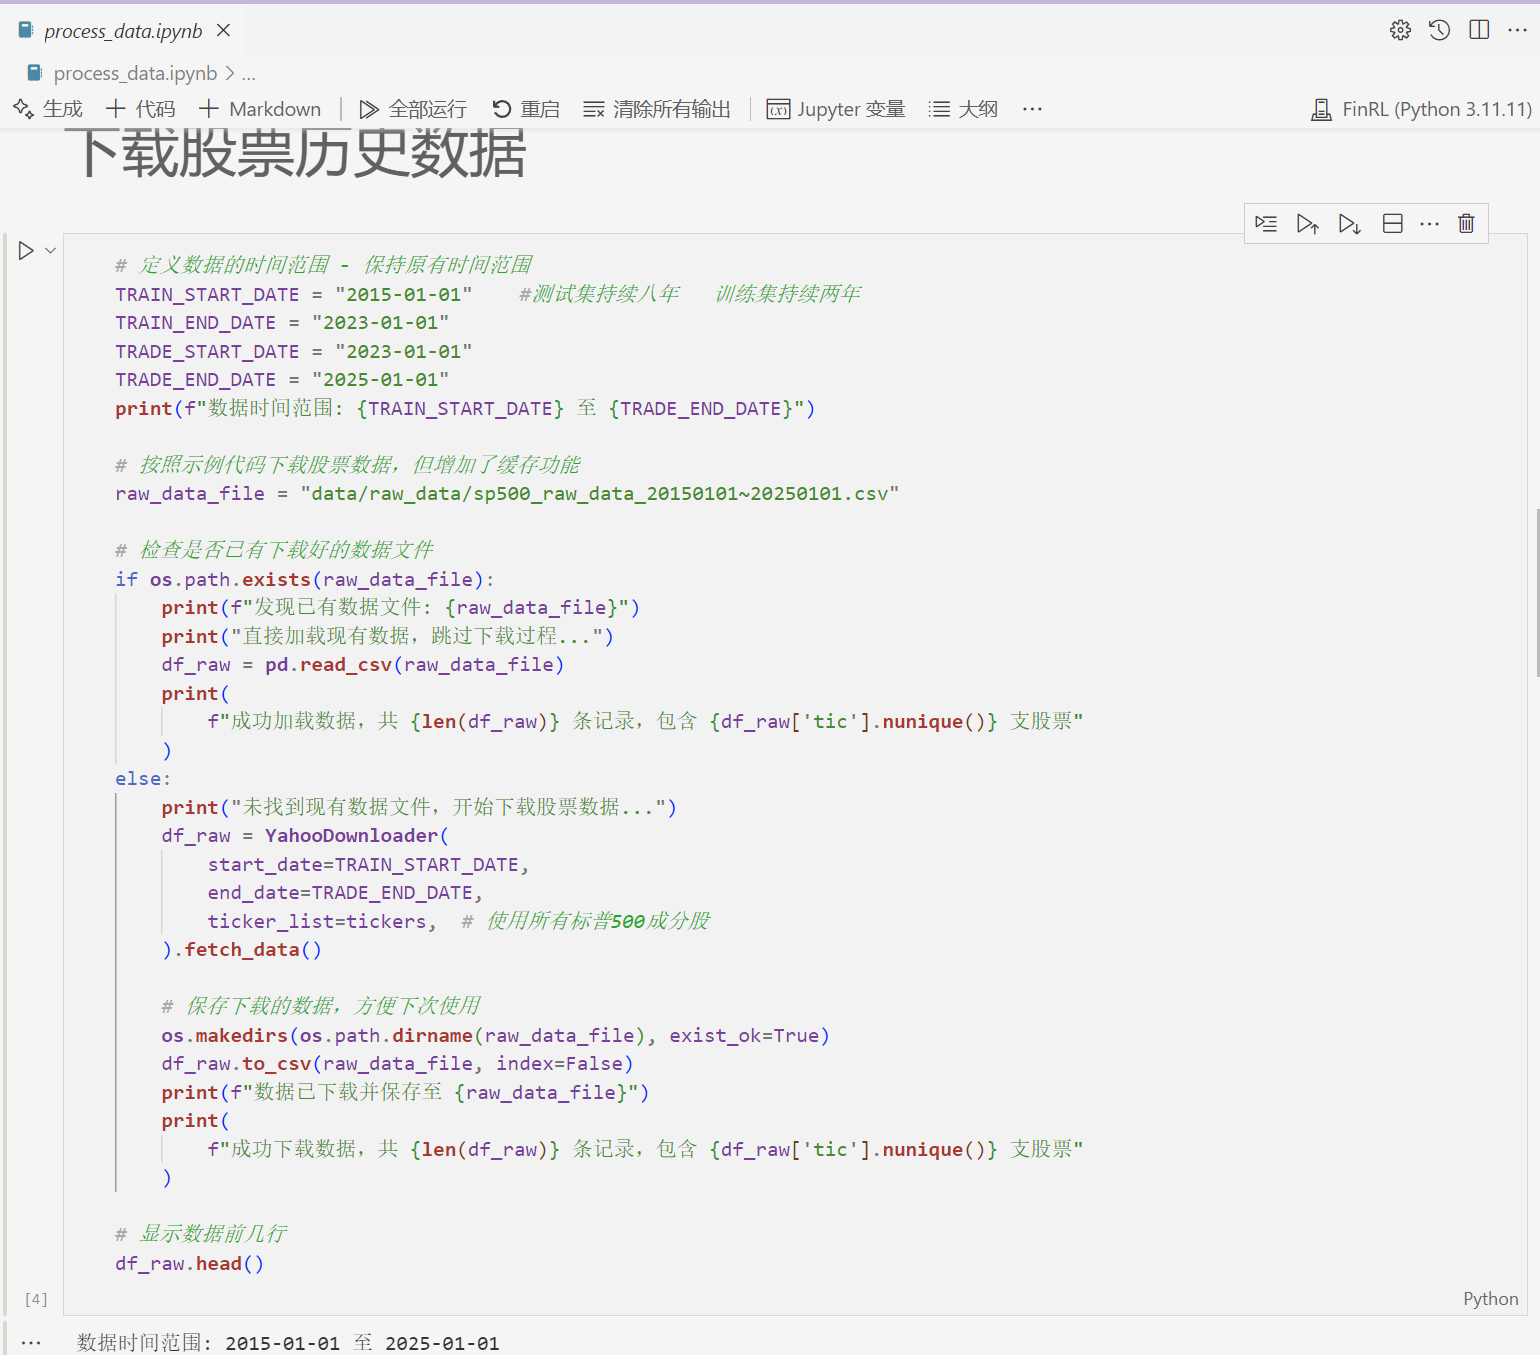Click Run All (全部运行) button
Viewport: 1540px width, 1355px height.
coord(413,109)
